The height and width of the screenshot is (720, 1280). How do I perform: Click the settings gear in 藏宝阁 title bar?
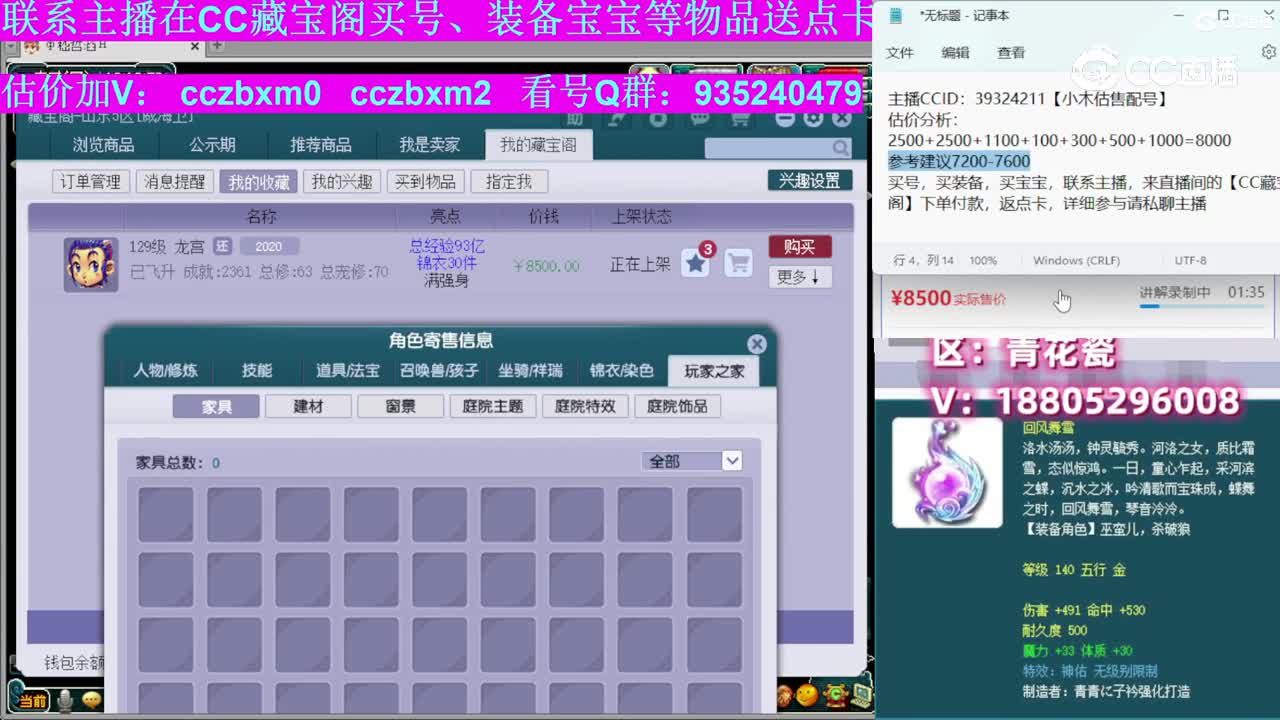[x=813, y=118]
